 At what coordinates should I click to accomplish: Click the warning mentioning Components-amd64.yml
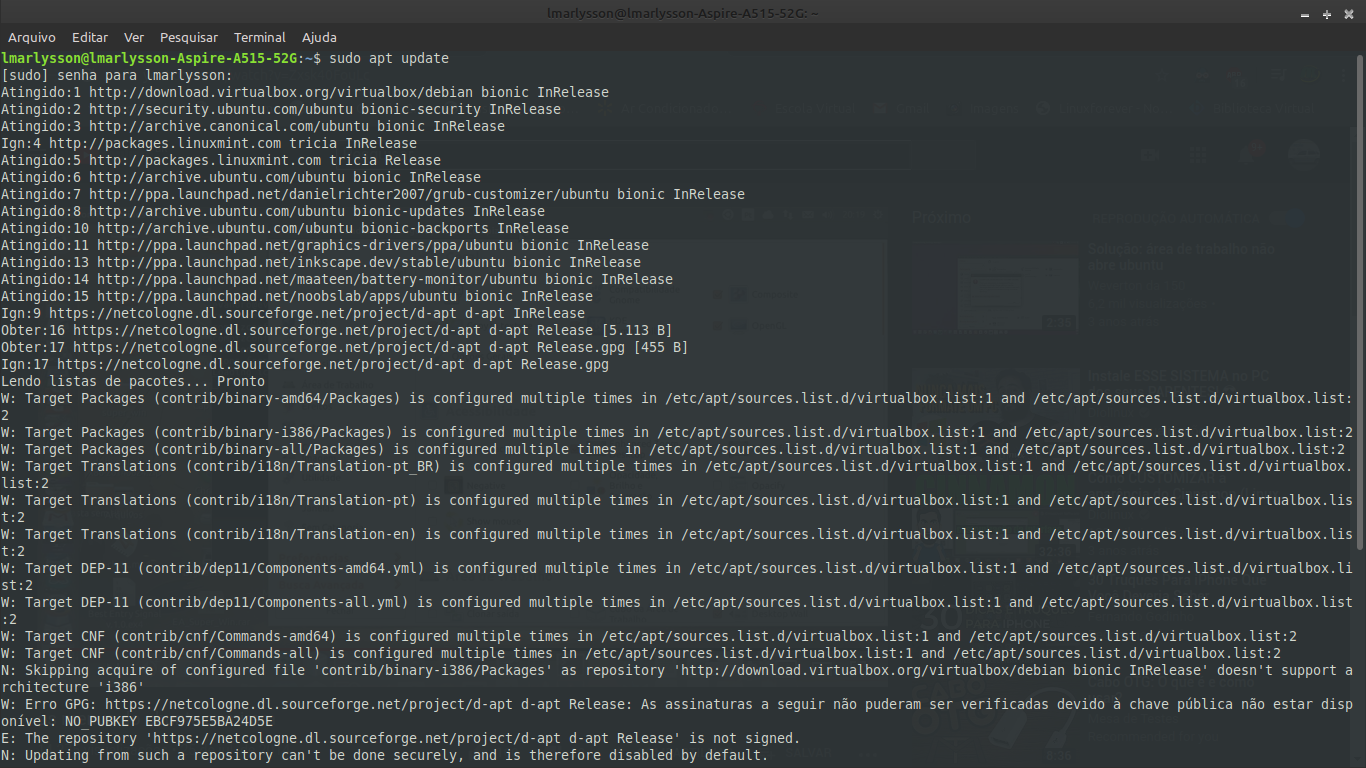point(677,576)
